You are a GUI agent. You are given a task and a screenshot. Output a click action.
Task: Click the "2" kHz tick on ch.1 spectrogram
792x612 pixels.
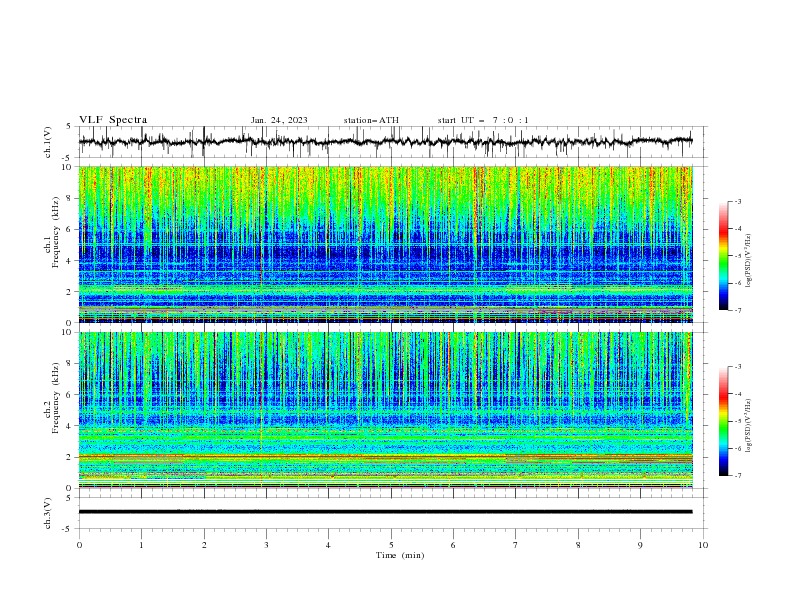click(x=71, y=291)
